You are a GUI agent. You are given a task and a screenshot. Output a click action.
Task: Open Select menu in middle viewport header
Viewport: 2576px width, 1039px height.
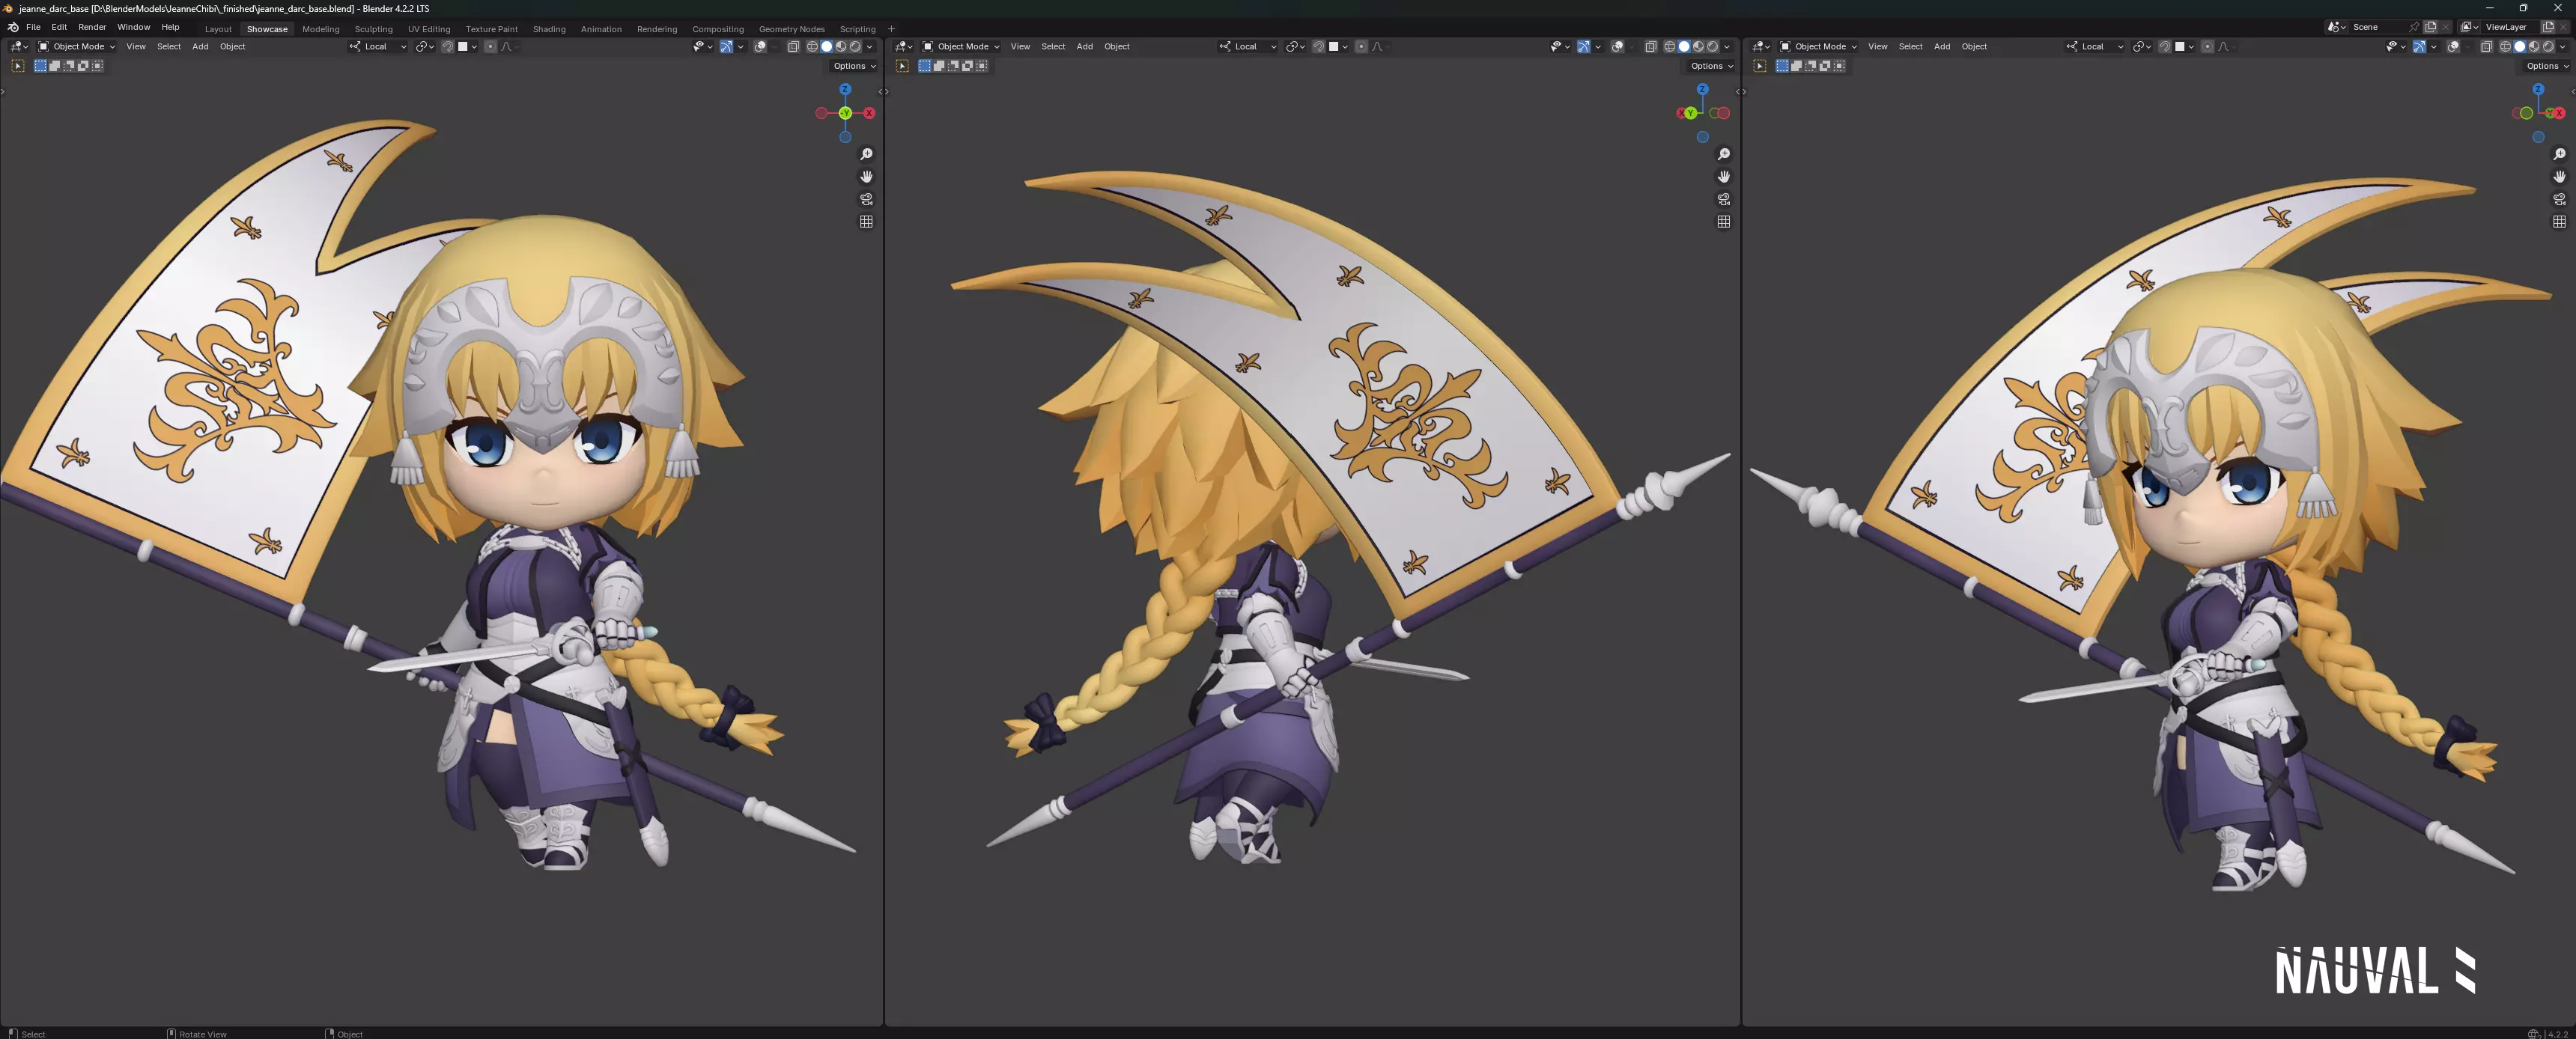(x=1053, y=46)
